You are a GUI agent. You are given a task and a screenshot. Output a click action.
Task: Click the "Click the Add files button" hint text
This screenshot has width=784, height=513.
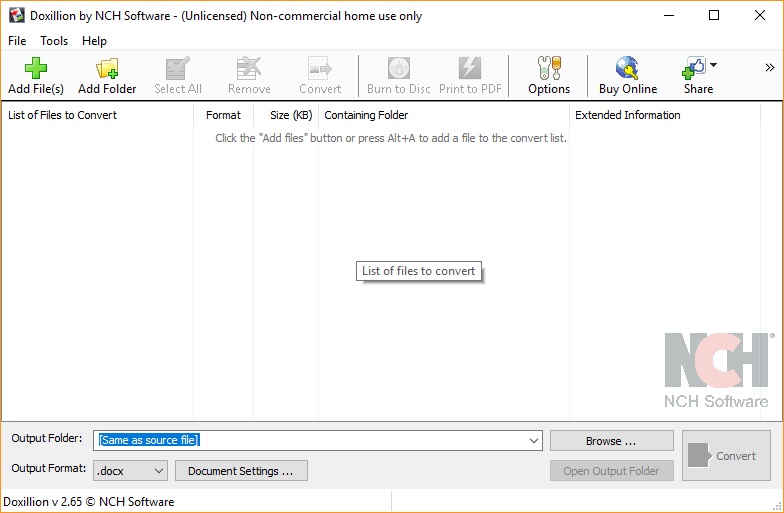tap(390, 138)
